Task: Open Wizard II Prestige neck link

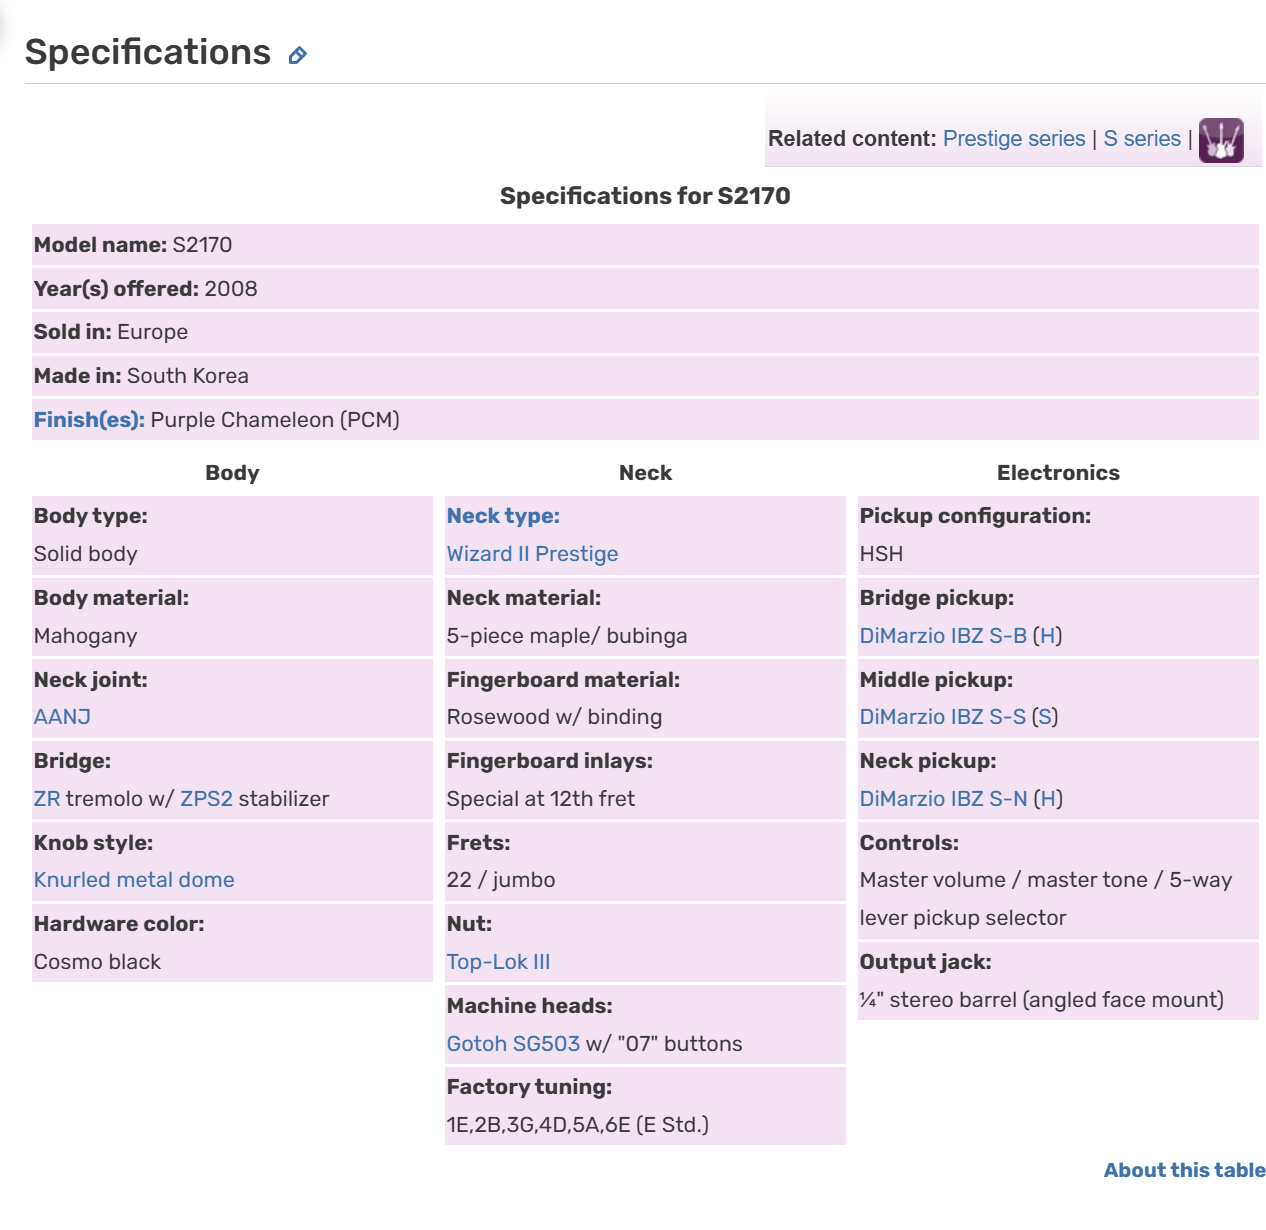Action: (532, 554)
